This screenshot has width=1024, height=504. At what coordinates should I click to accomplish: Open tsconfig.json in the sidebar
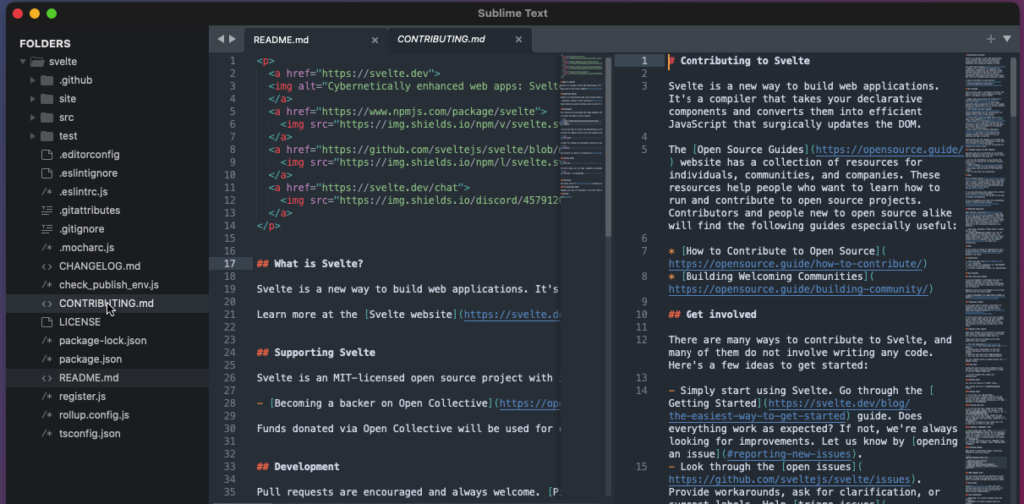click(x=107, y=434)
